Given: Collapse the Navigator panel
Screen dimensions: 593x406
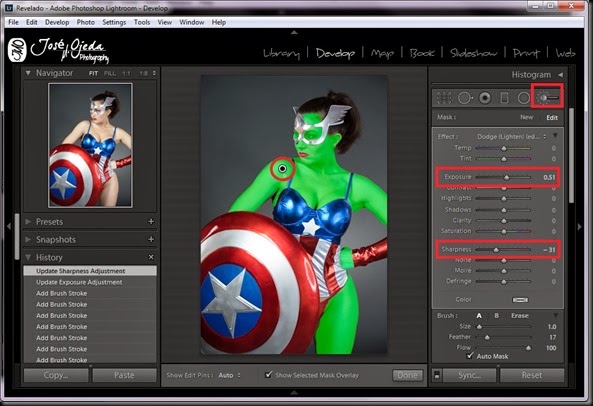Looking at the screenshot, I should 28,73.
